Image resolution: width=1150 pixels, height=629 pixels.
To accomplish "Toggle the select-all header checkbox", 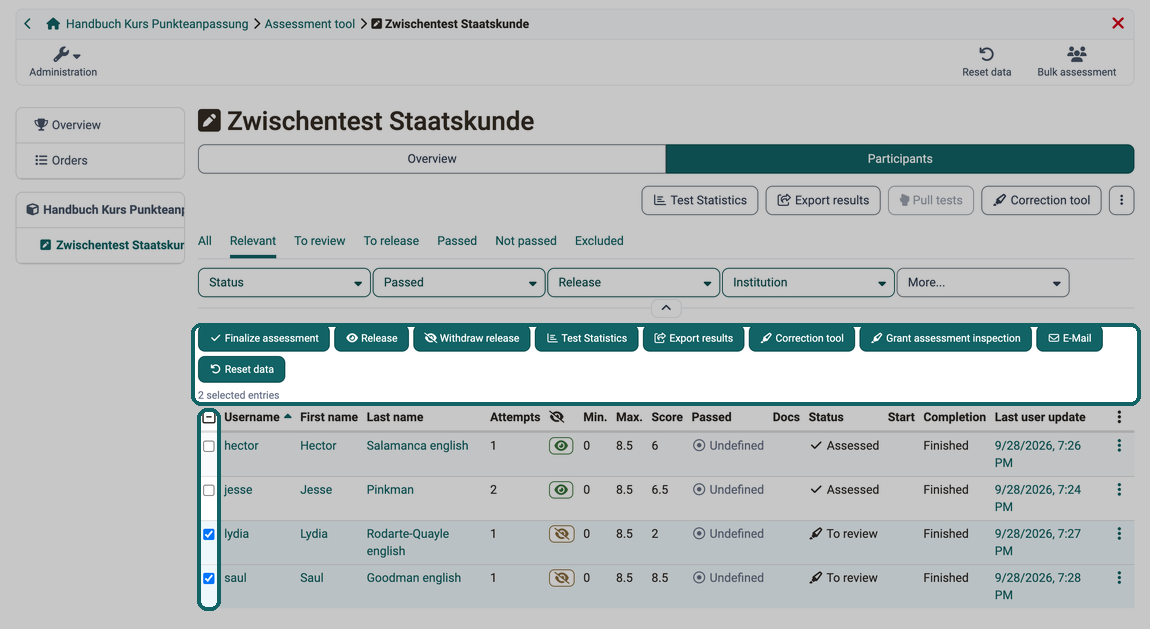I will point(209,417).
